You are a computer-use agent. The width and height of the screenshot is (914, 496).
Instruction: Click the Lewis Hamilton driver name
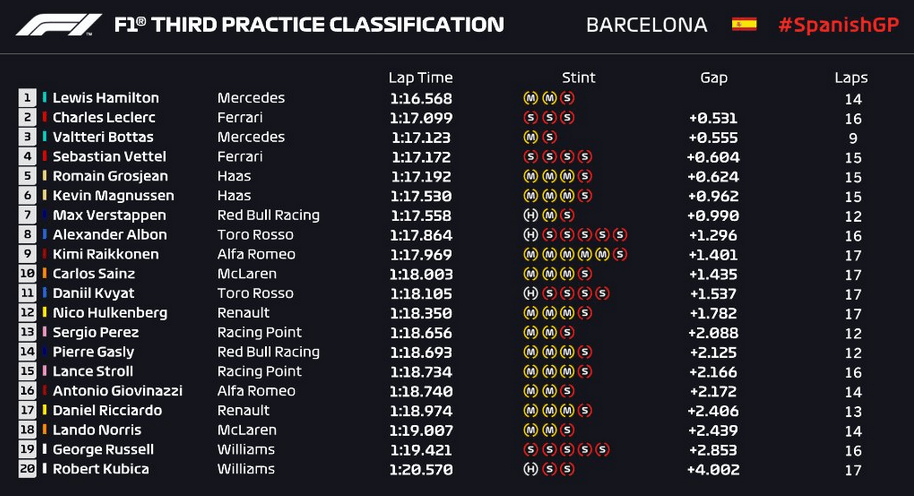tap(106, 98)
